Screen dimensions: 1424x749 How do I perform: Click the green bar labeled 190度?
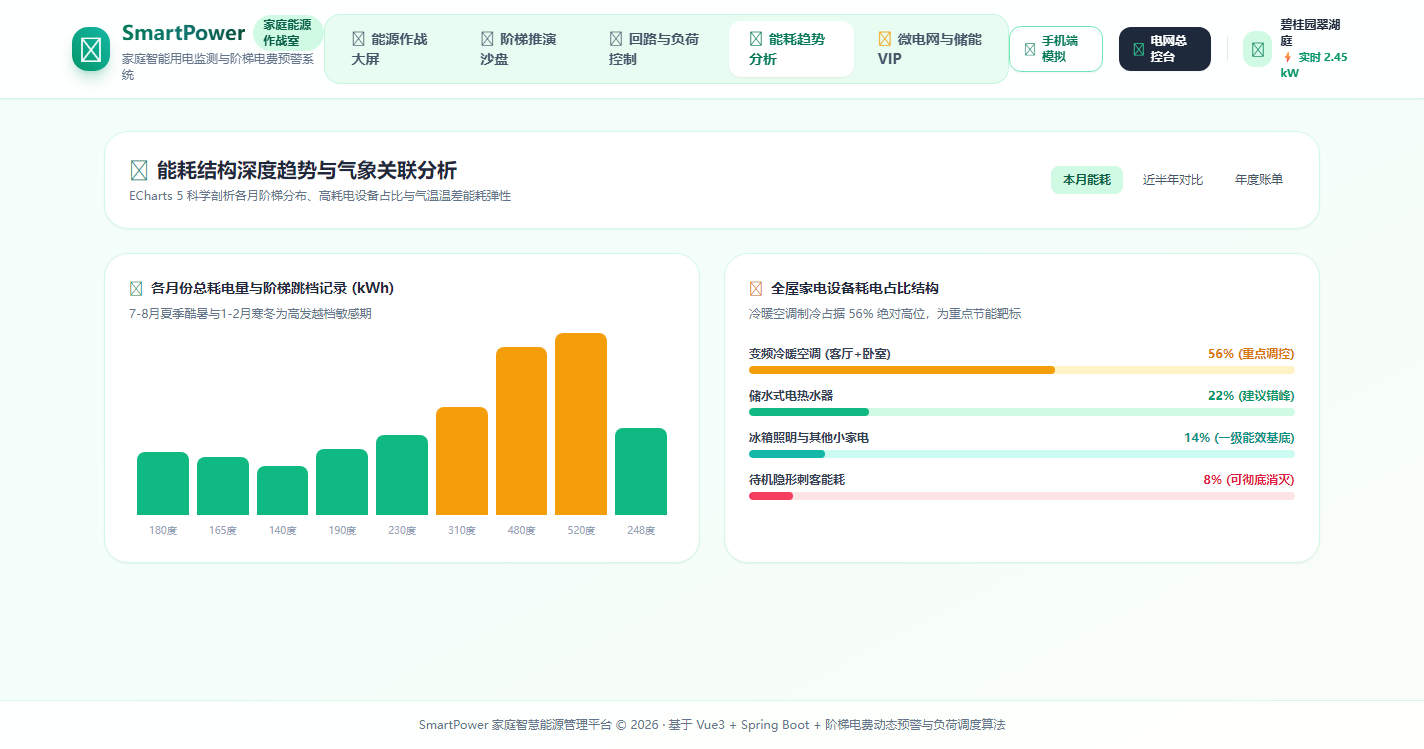coord(342,482)
